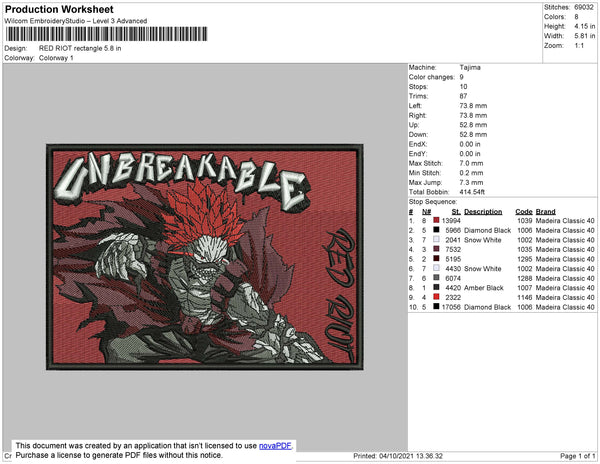Click the 'St.' column header
Viewport: 600px width, 464px height.
pos(456,212)
